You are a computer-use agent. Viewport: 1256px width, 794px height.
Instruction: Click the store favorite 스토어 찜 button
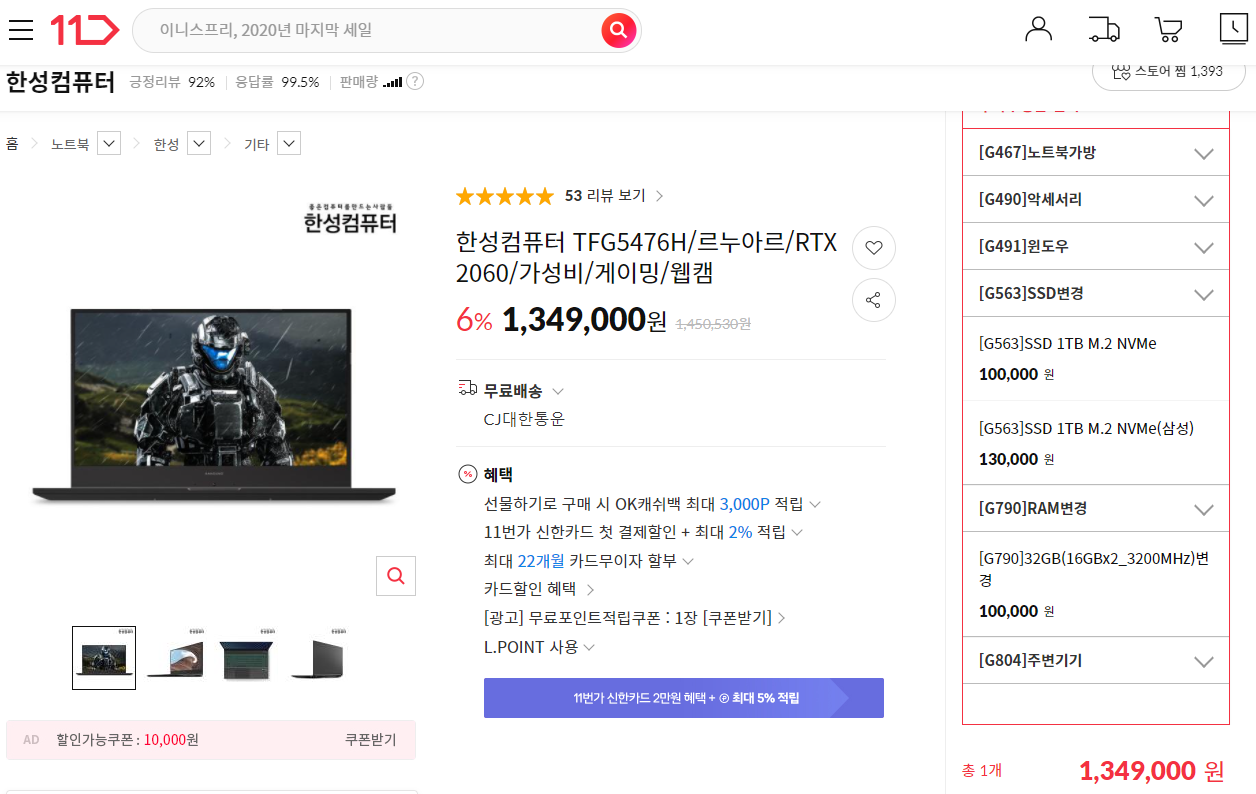tap(1169, 72)
